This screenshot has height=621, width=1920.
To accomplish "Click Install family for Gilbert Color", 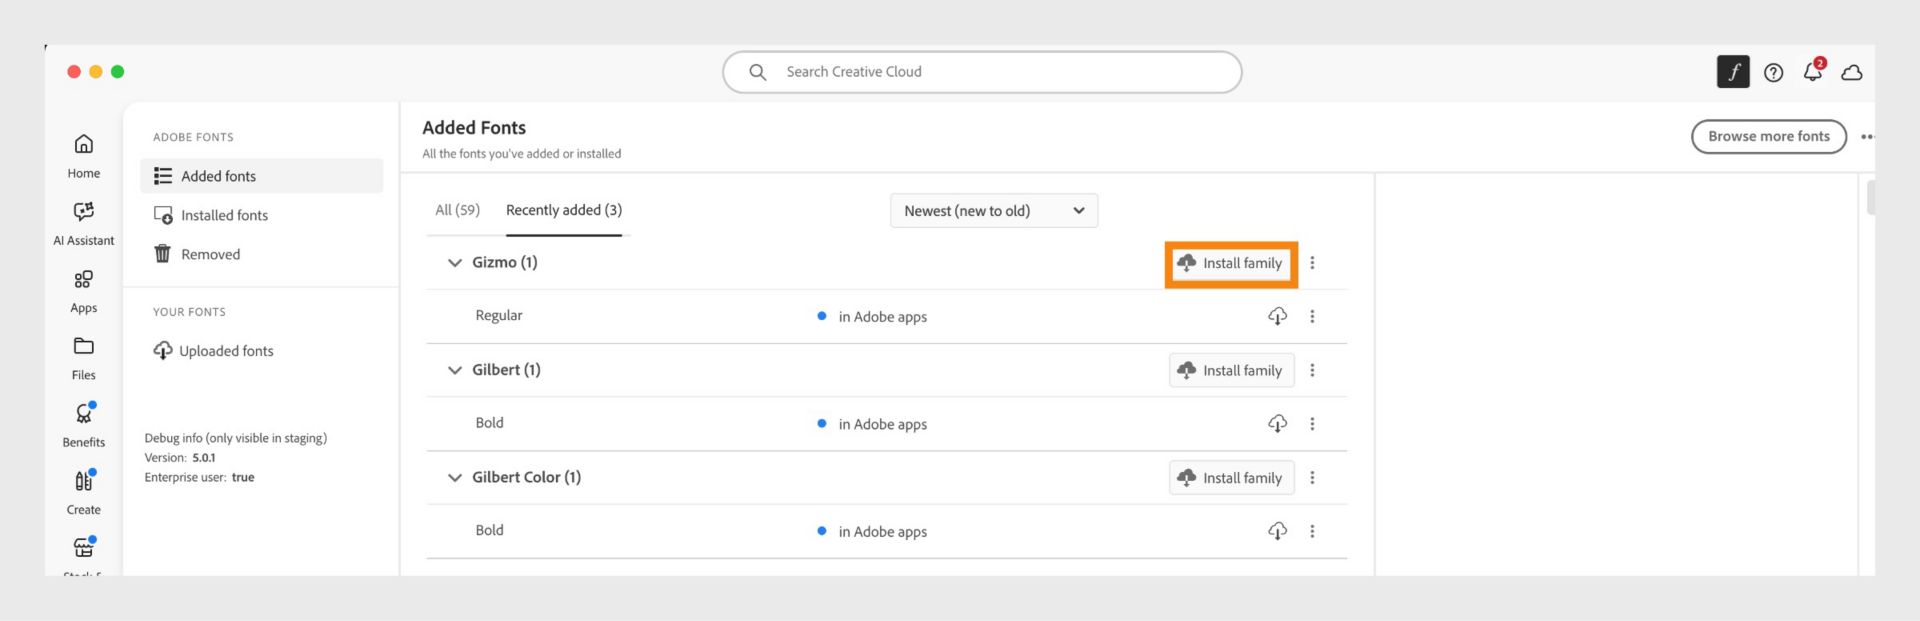I will coord(1231,478).
